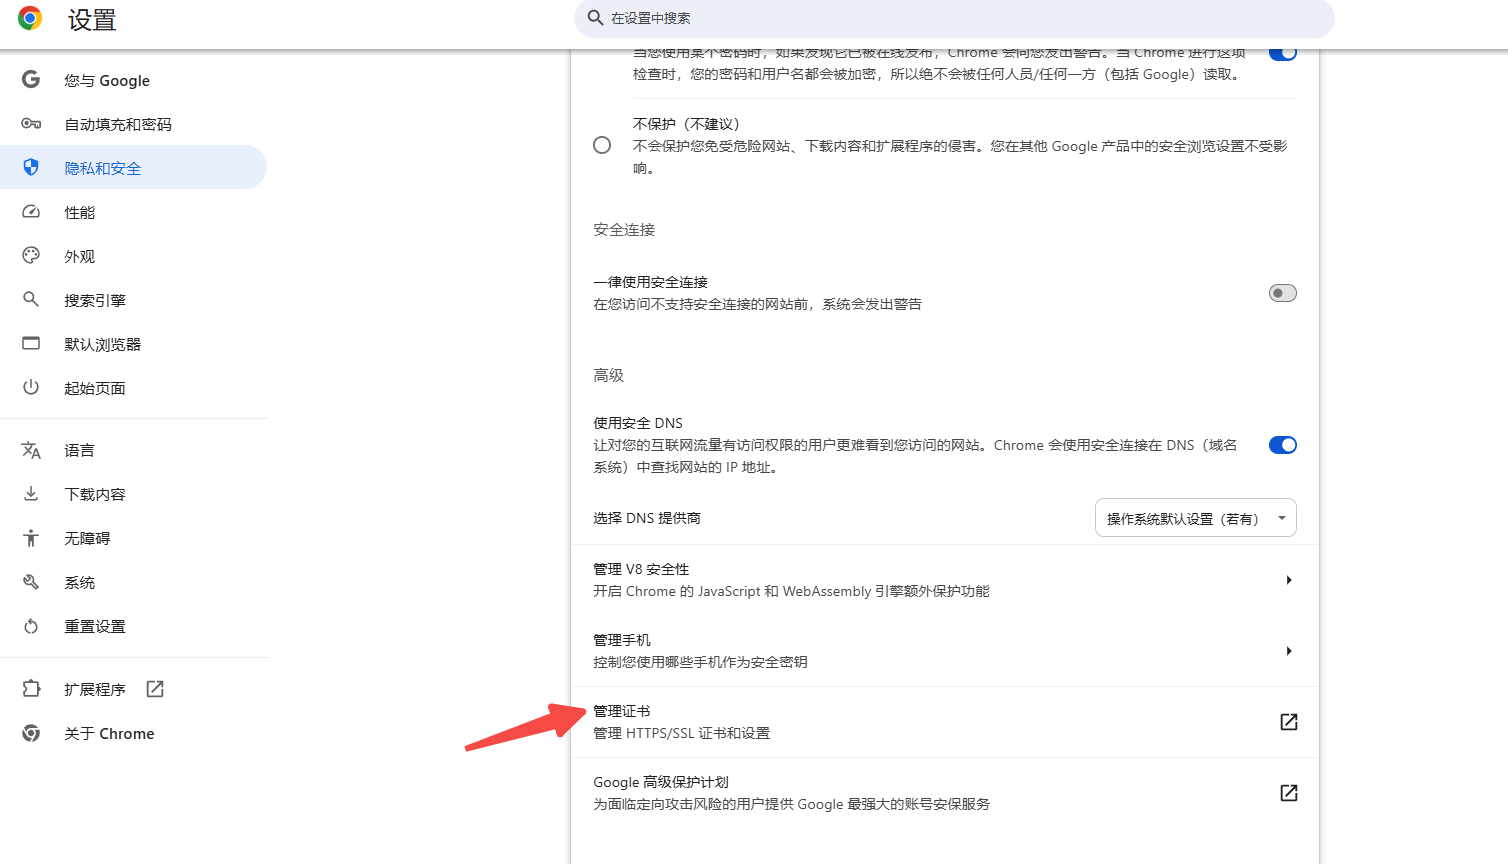The image size is (1508, 864).
Task: Click the 一律使用安全连接 label
Action: click(x=651, y=282)
